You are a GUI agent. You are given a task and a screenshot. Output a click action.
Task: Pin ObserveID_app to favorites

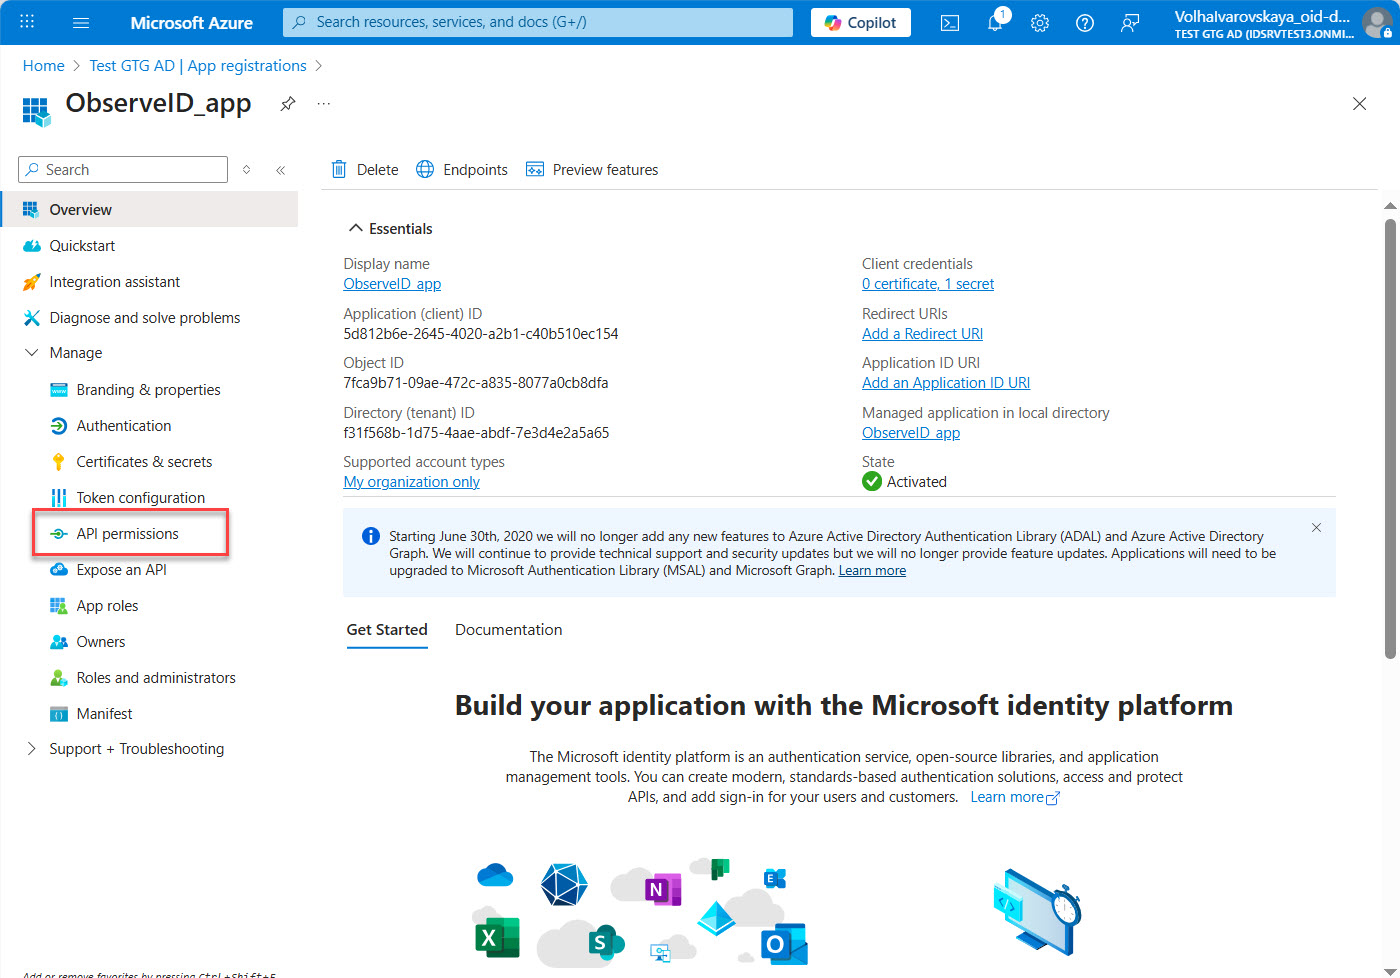click(x=288, y=104)
